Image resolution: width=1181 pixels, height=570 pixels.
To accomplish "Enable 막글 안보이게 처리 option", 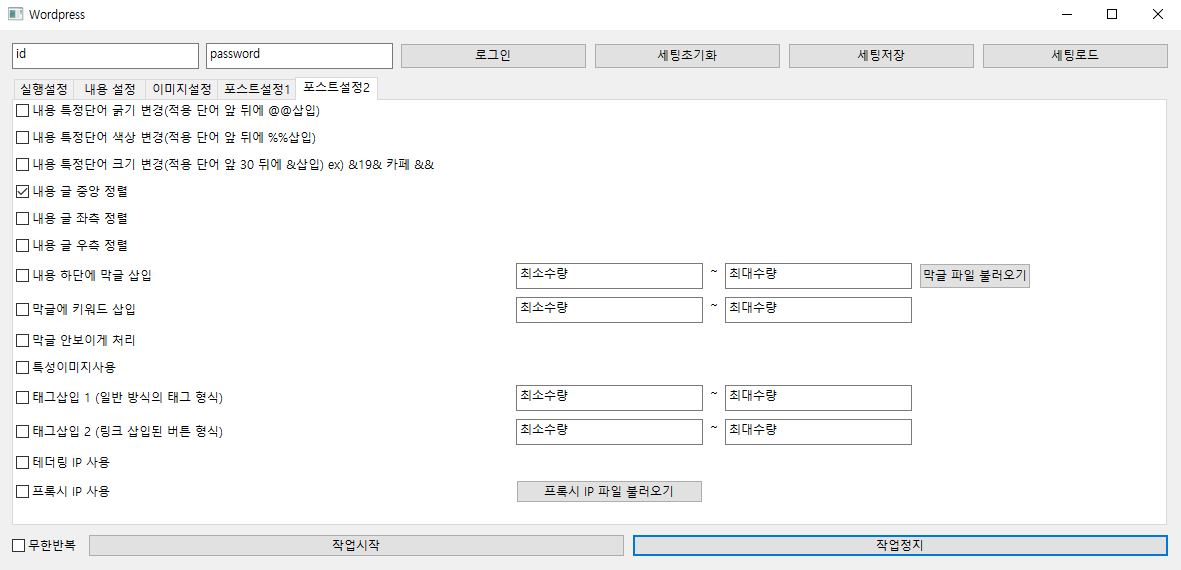I will click(23, 341).
